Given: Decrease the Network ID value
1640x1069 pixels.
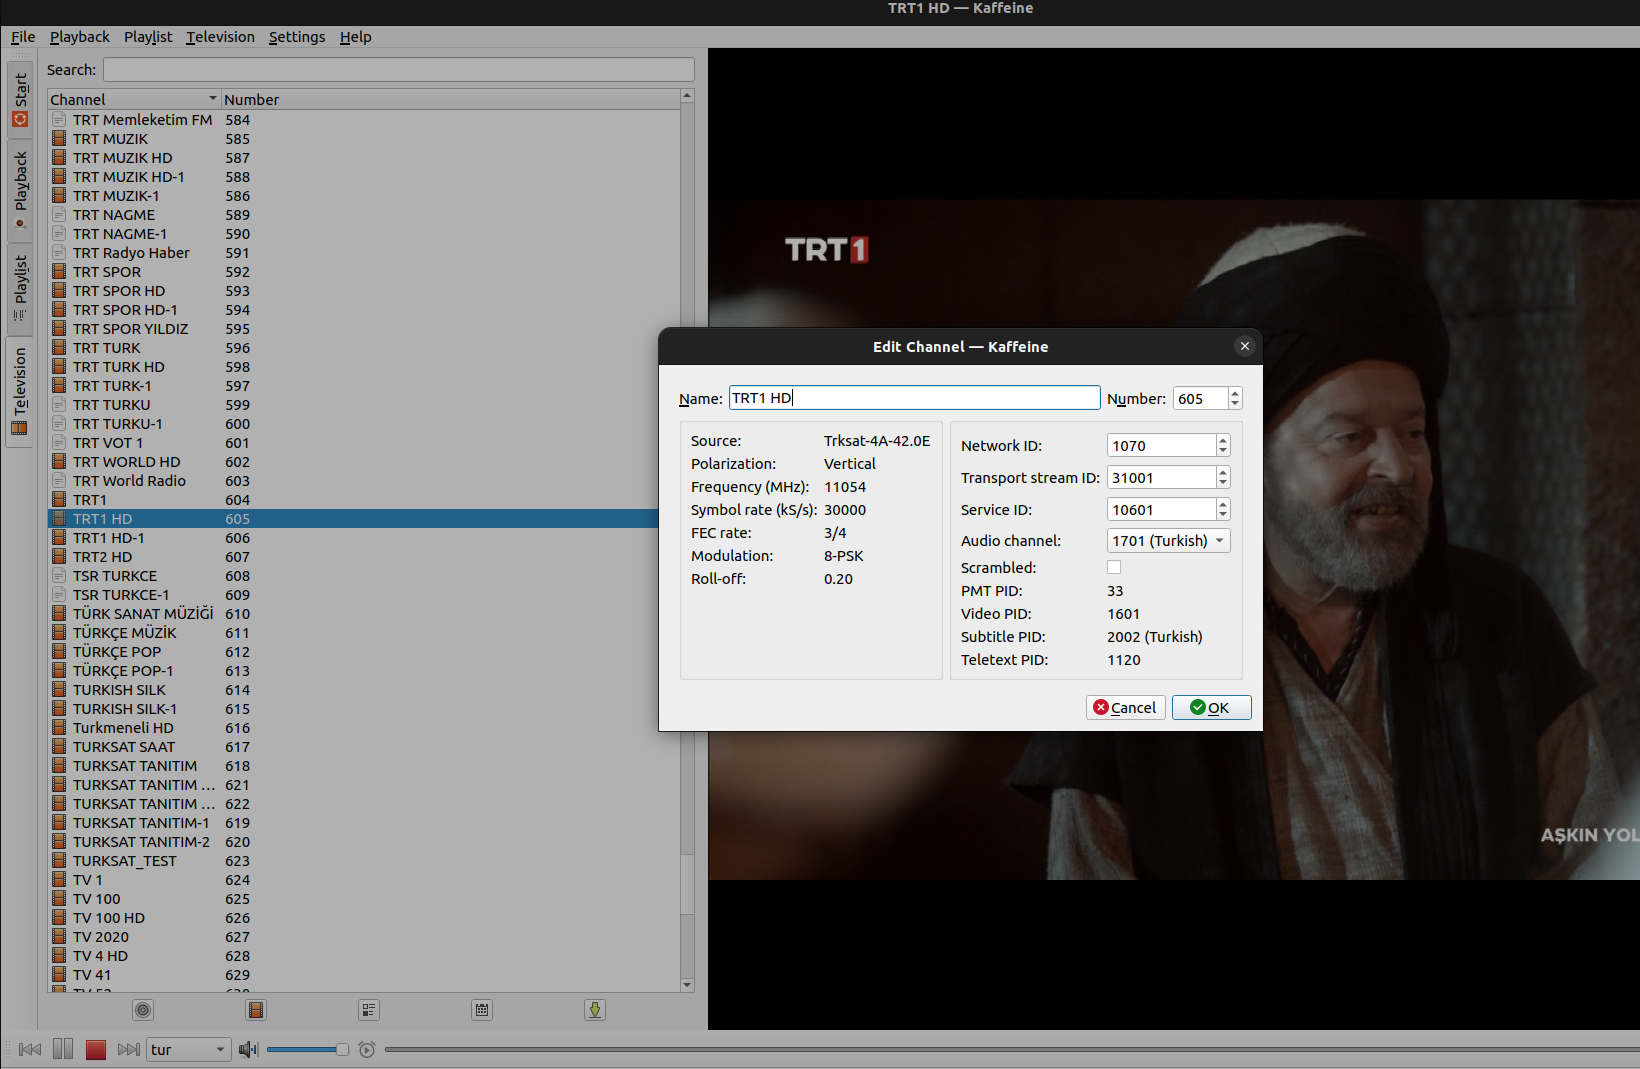Looking at the screenshot, I should click(1223, 451).
